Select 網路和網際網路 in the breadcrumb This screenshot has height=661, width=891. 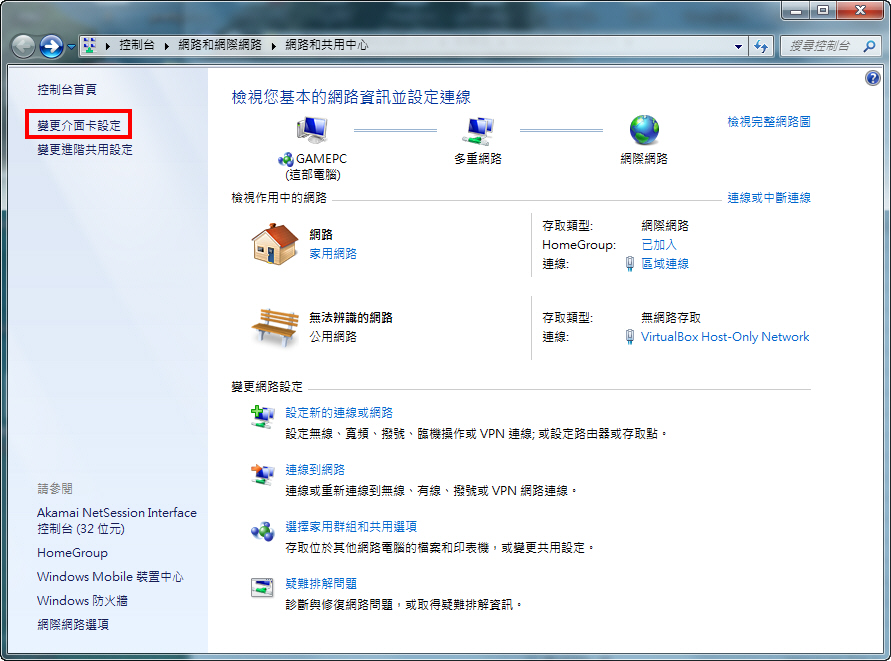219,46
